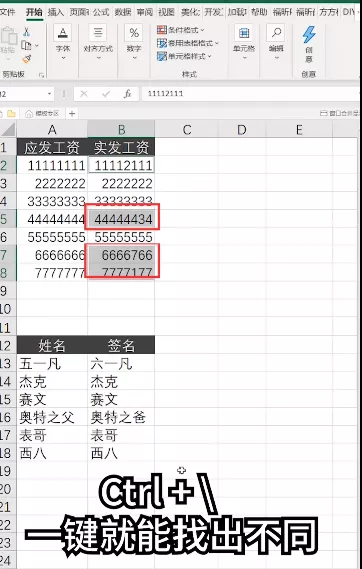Click the plus new tab button

click(72, 114)
